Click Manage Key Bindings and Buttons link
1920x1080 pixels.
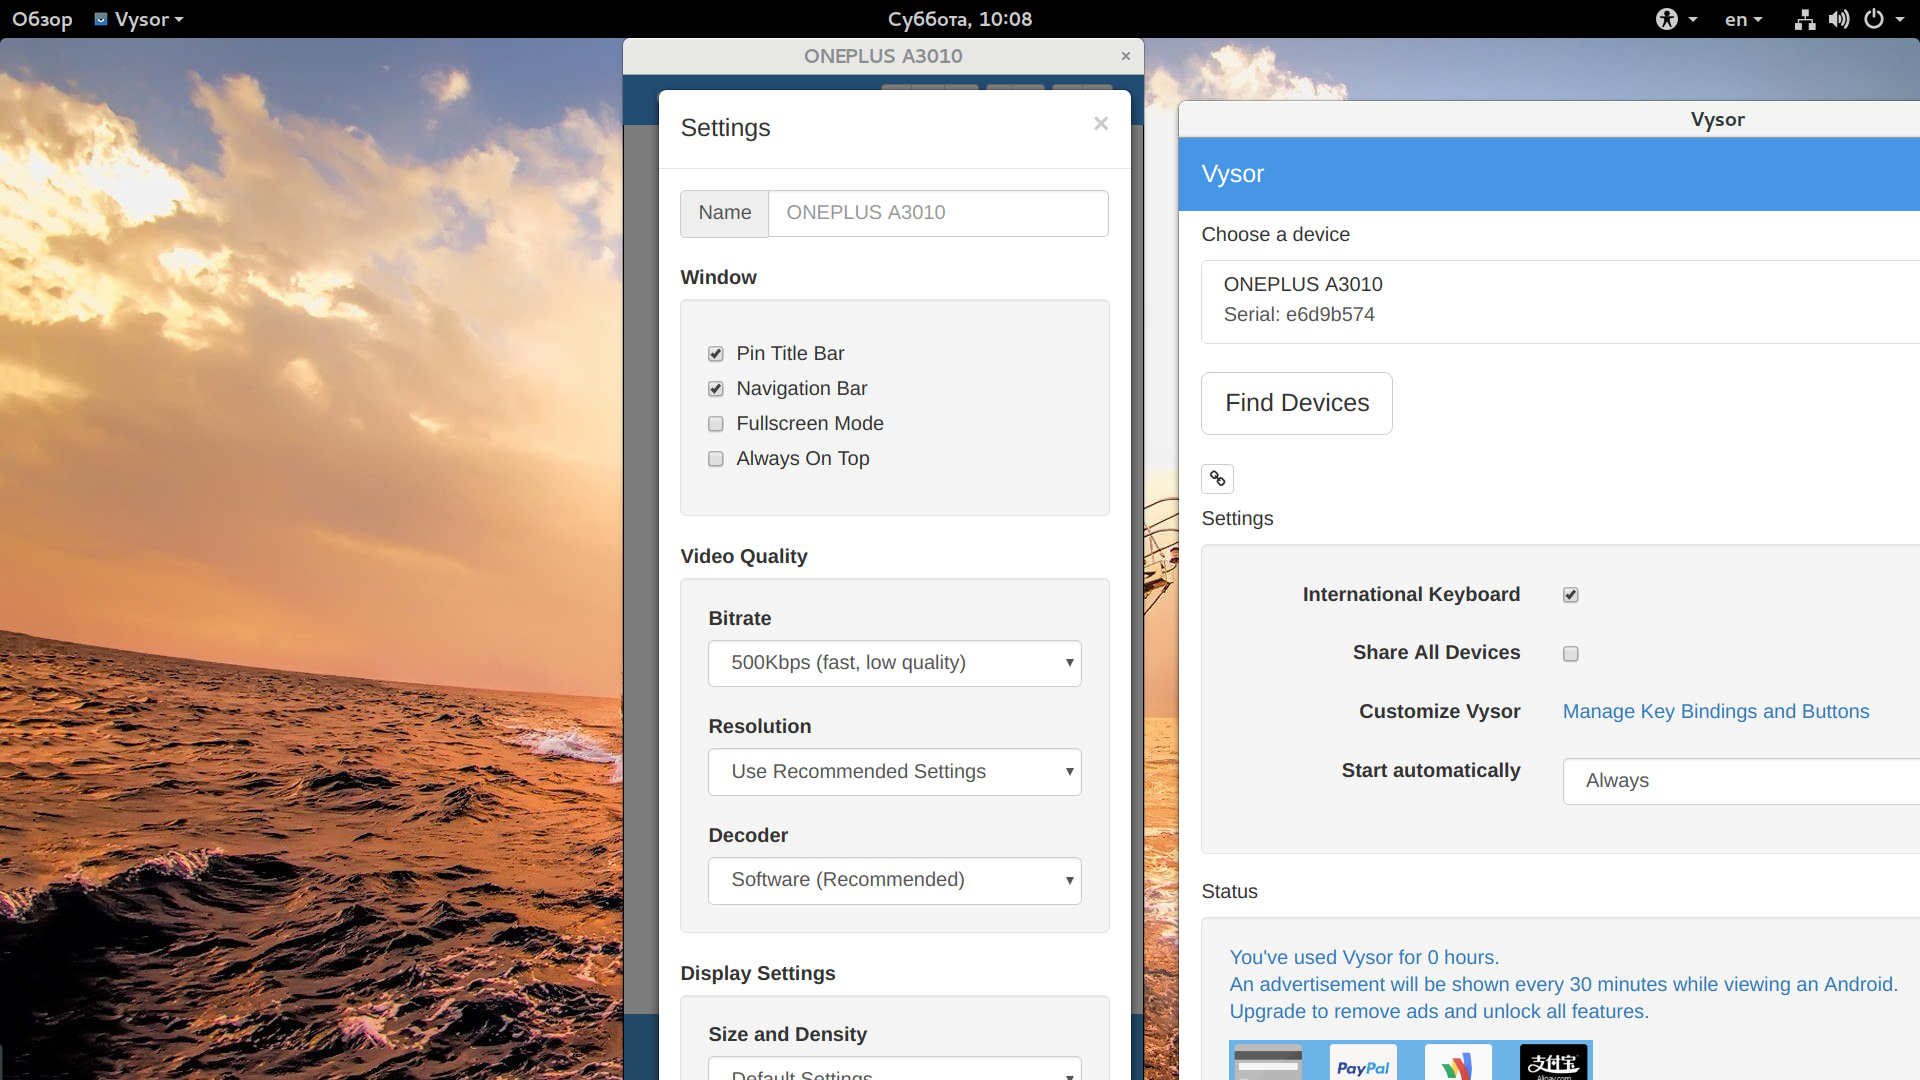point(1714,709)
